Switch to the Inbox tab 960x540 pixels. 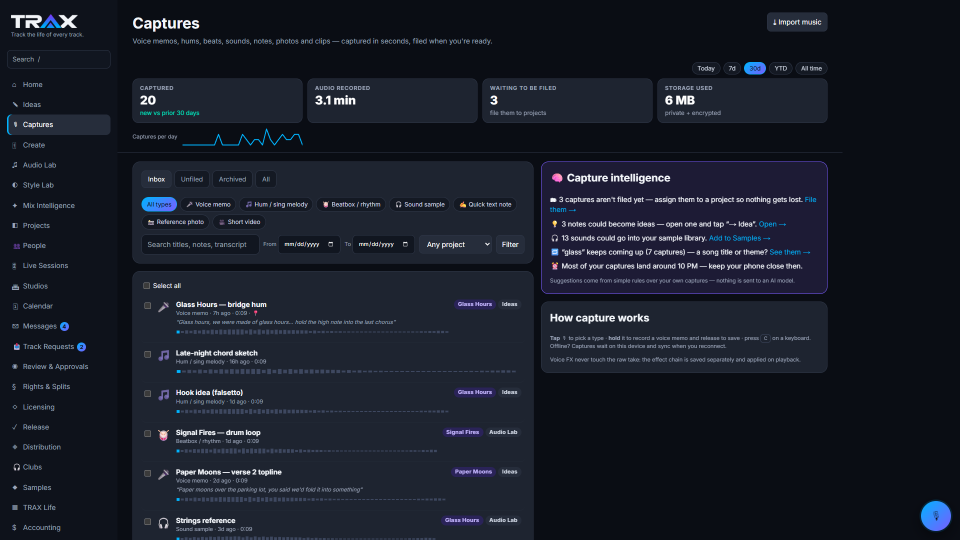[x=156, y=179]
